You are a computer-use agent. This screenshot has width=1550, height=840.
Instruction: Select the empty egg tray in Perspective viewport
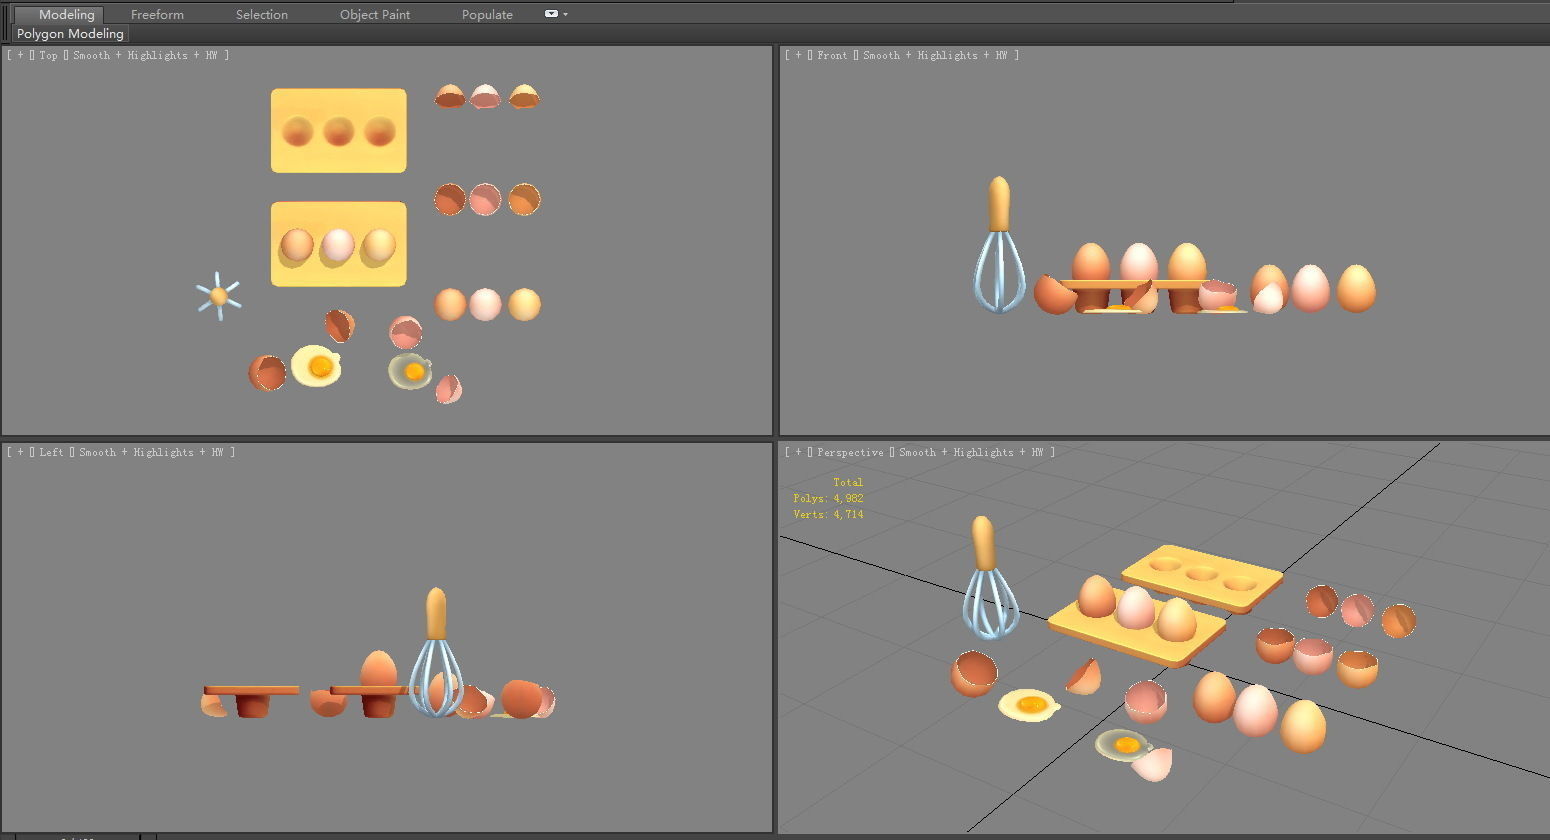(x=1202, y=577)
